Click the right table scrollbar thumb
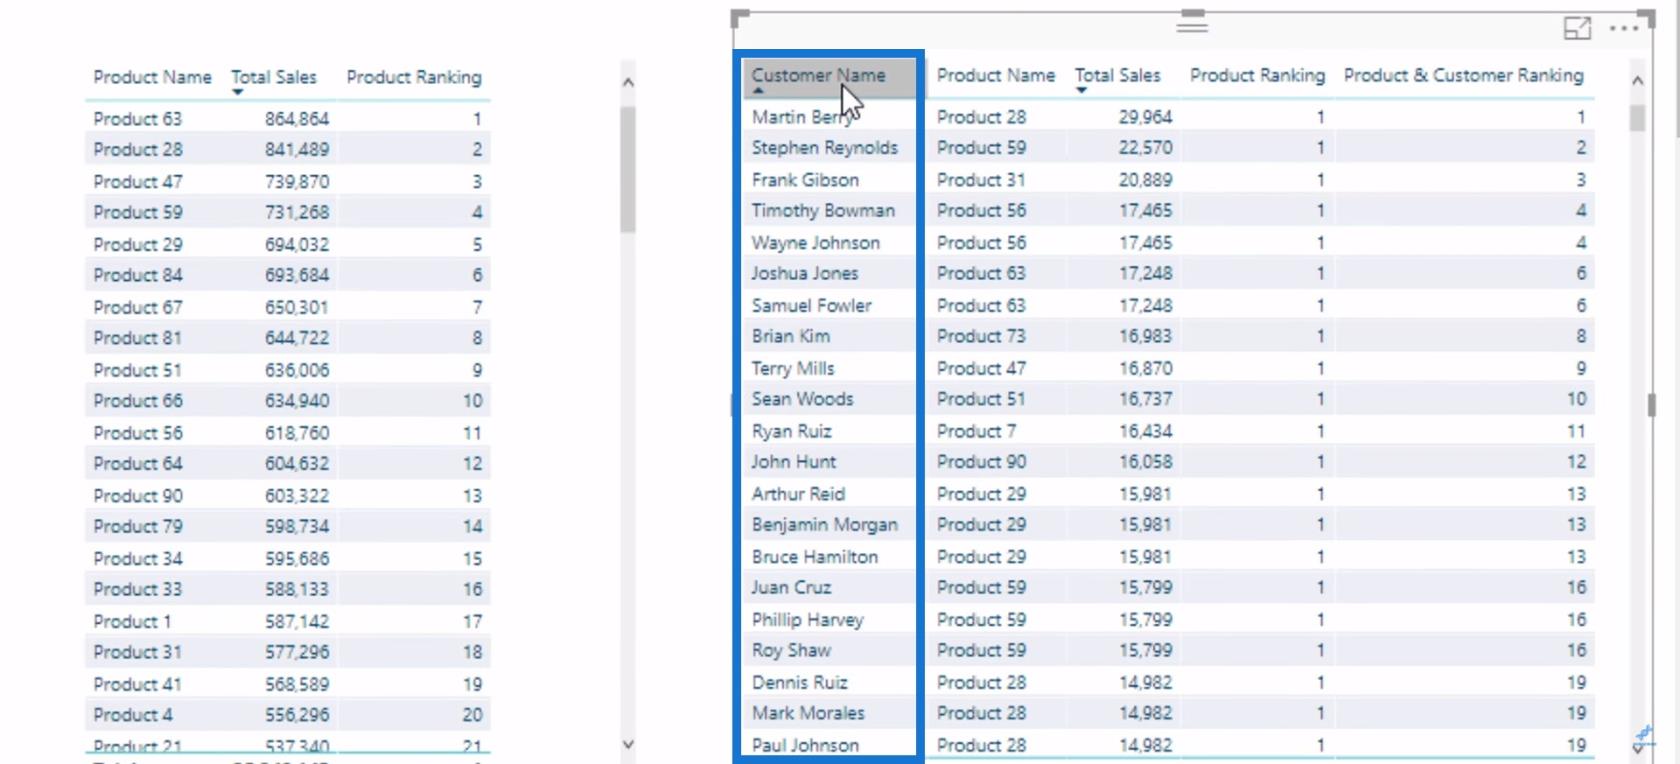Screen dimensions: 1680x764 point(1637,118)
